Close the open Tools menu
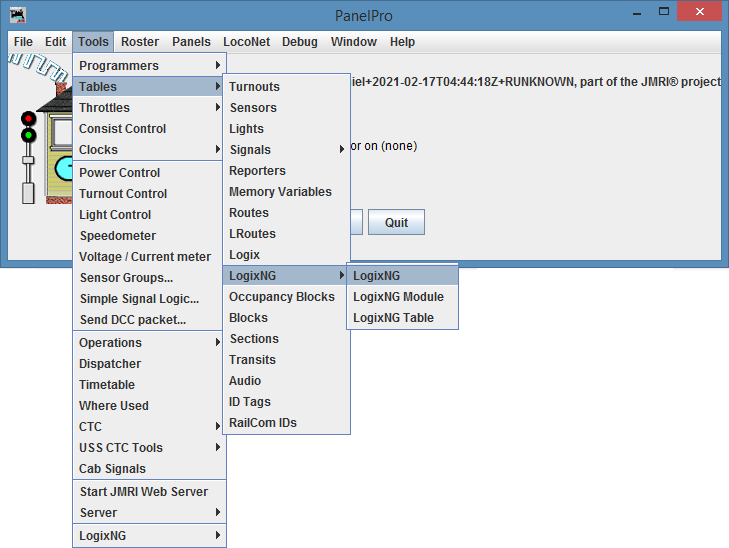Screen dimensions: 729x548 [x=93, y=42]
